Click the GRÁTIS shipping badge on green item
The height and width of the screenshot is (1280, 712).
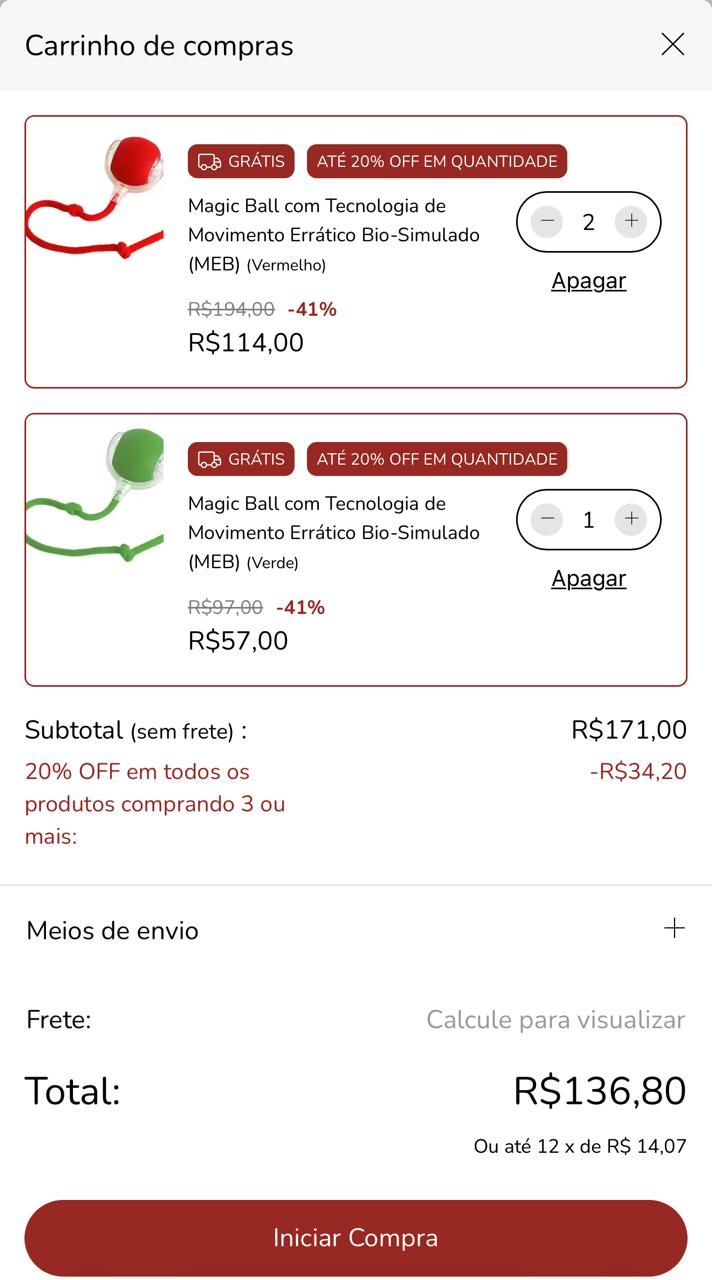[241, 459]
